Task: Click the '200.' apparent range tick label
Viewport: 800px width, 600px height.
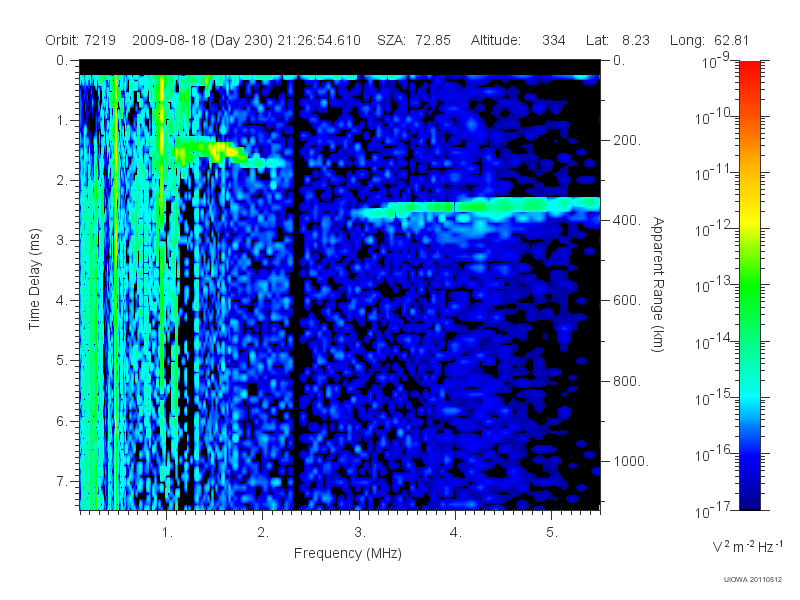Action: pos(627,140)
